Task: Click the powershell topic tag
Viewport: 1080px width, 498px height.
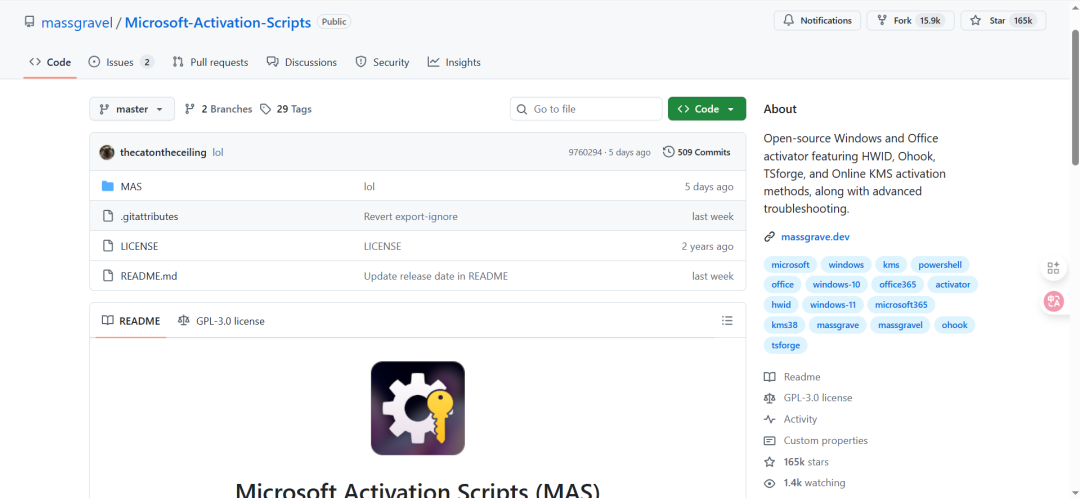Action: coord(940,264)
